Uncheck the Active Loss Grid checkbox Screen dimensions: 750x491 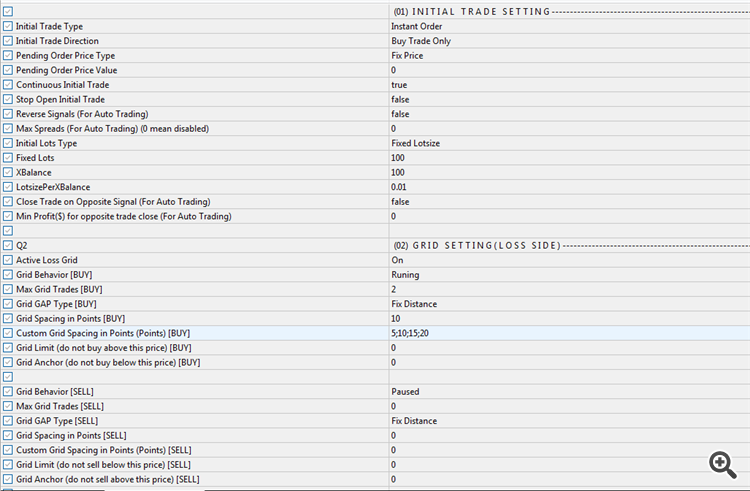coord(8,260)
